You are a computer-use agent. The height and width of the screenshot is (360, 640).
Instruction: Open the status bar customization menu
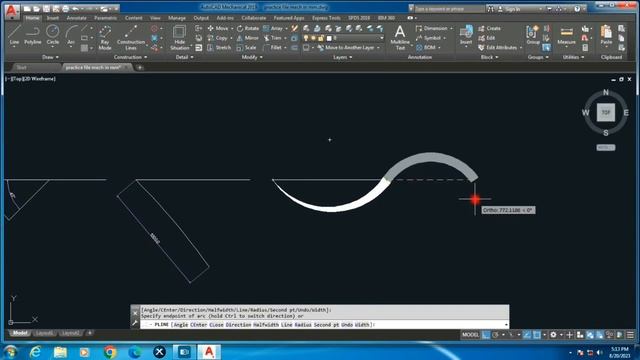point(630,335)
